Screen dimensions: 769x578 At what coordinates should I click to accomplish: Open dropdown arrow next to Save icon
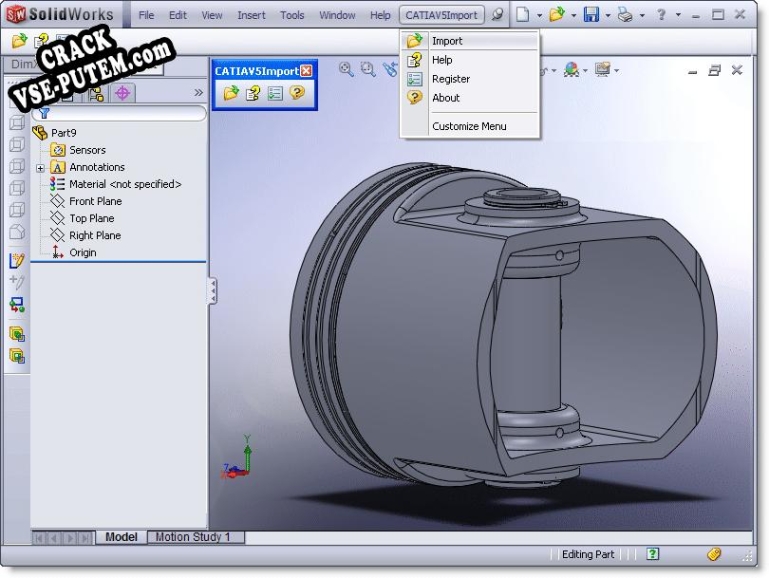(x=608, y=15)
